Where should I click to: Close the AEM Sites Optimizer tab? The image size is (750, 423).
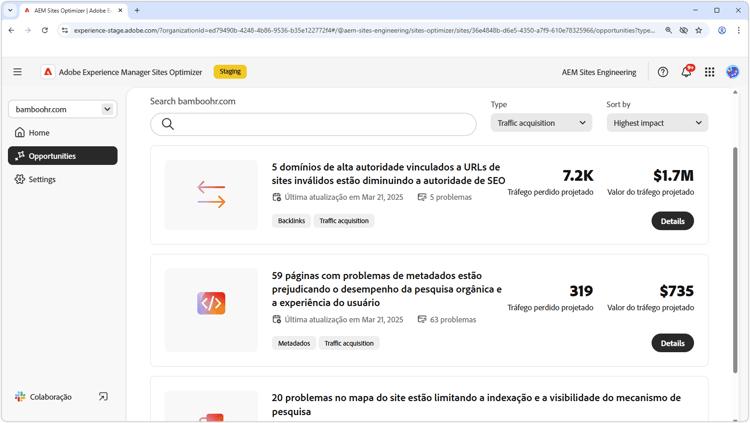(120, 10)
